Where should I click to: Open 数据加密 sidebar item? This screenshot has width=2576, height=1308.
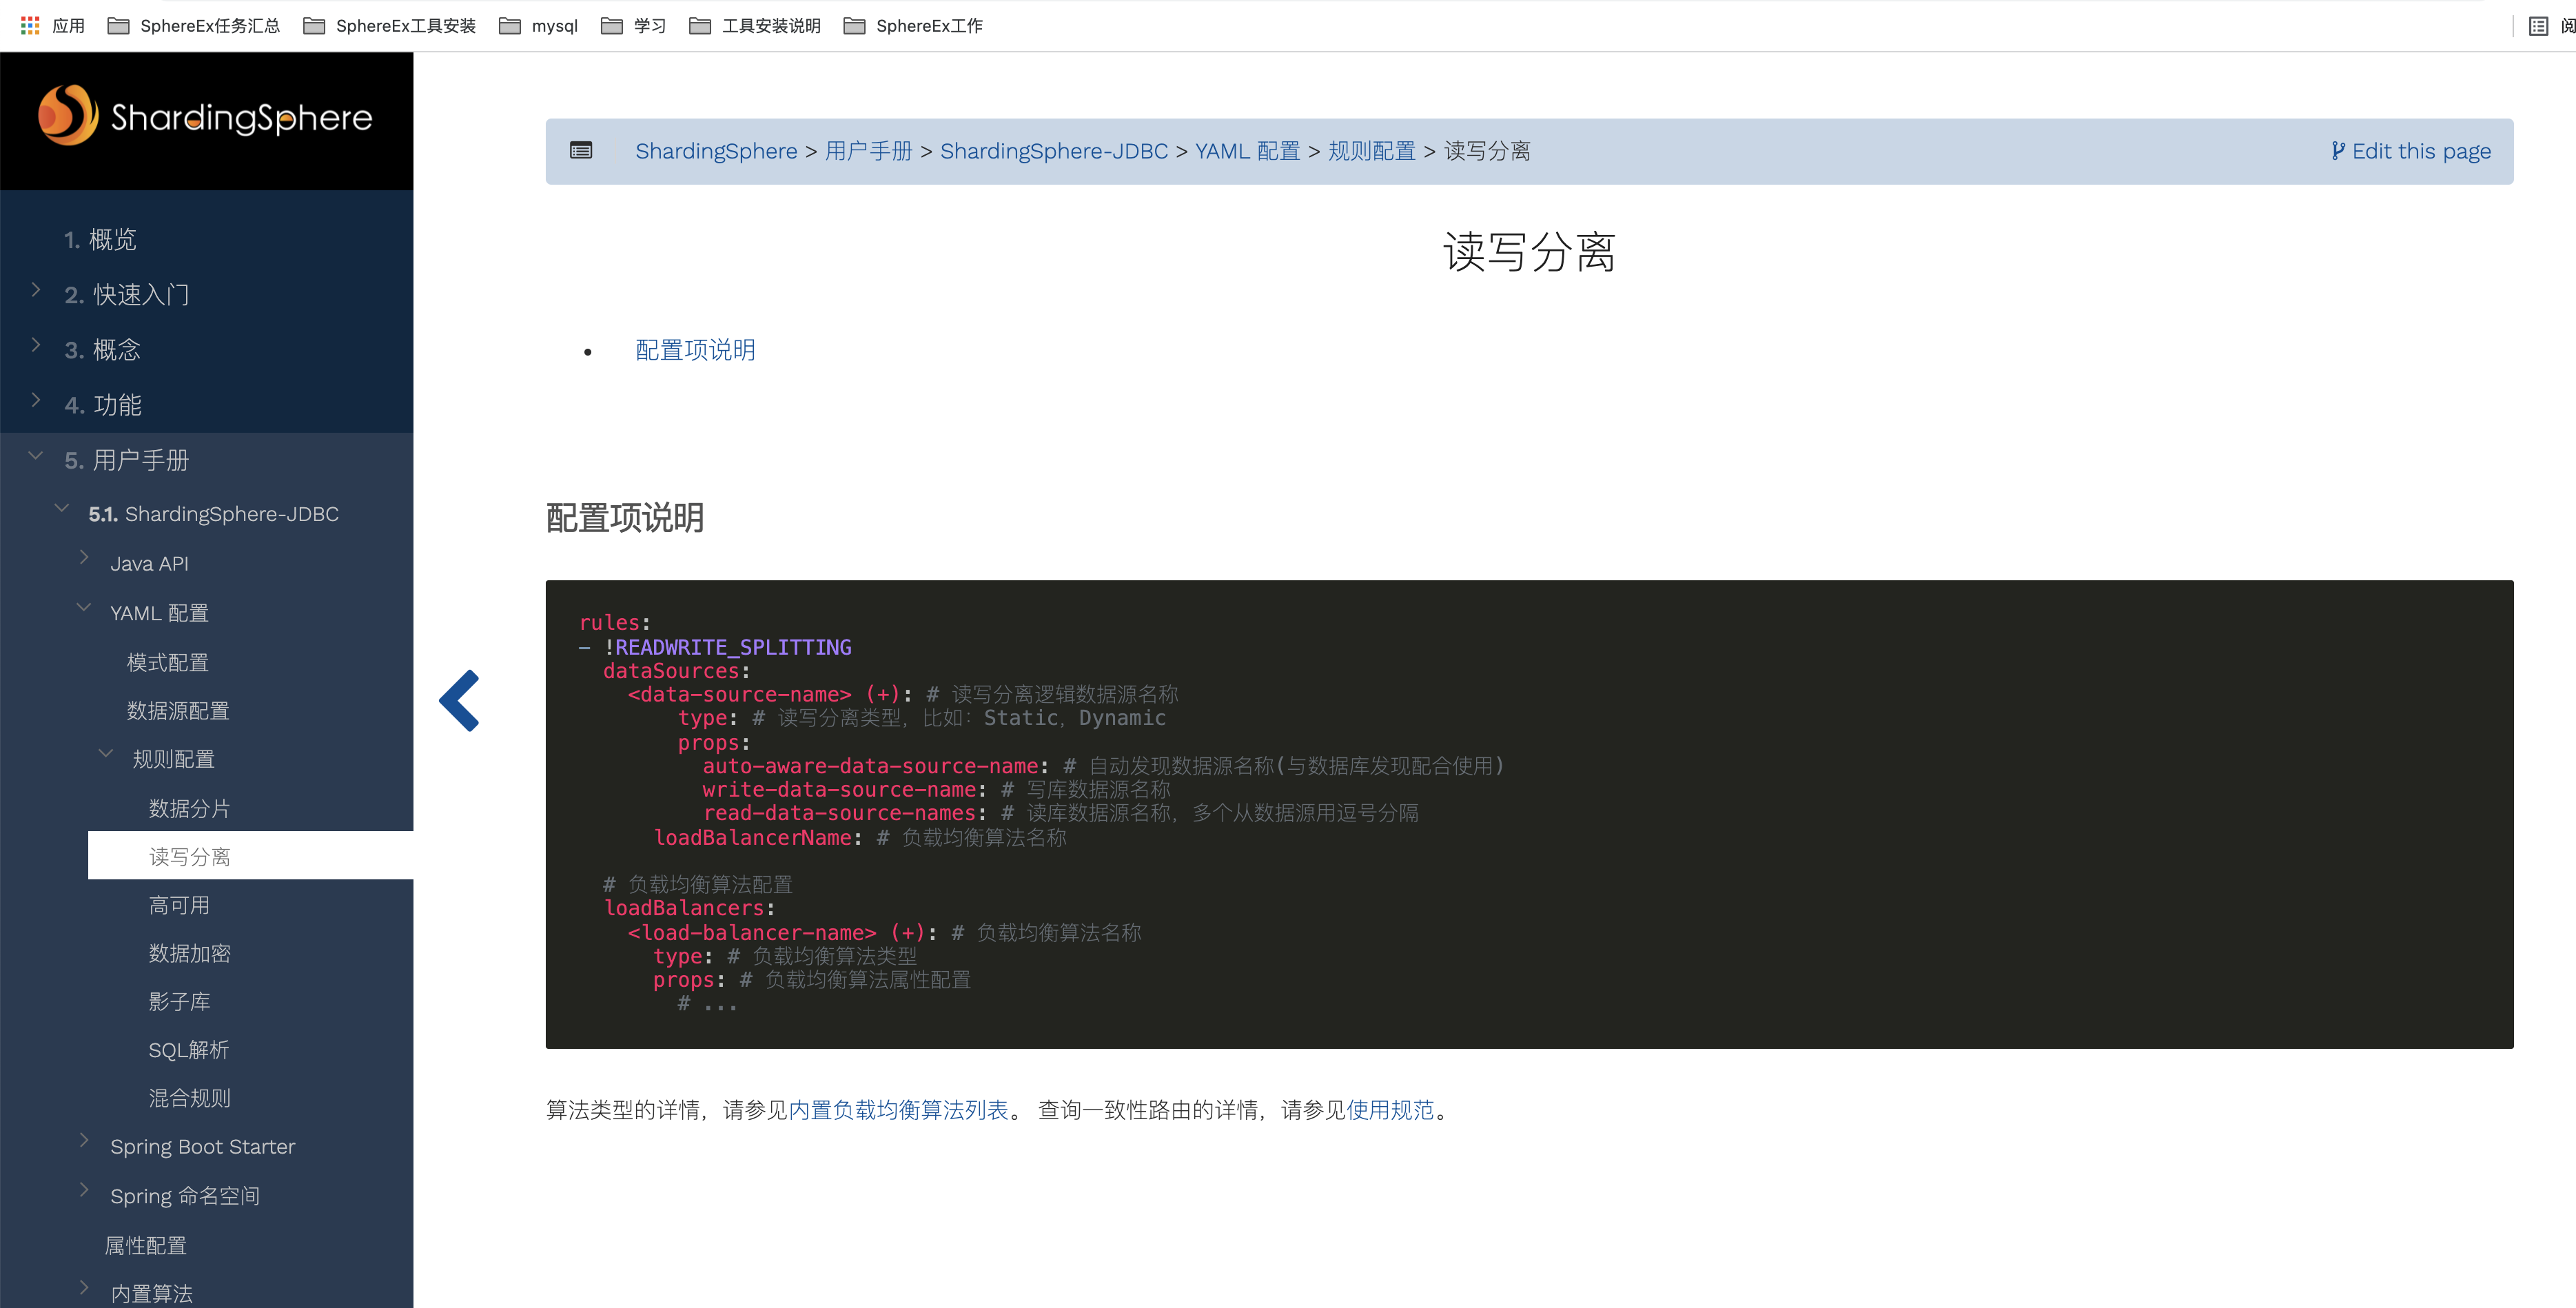[x=189, y=953]
